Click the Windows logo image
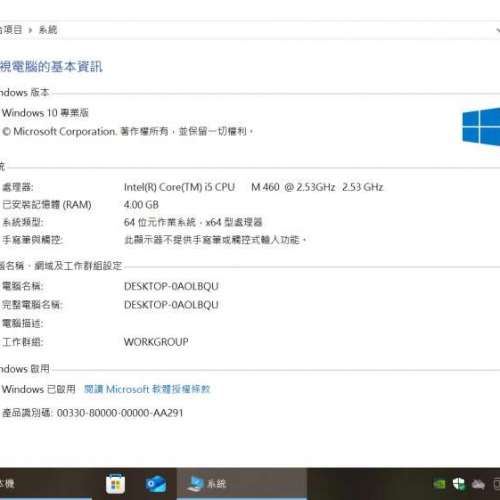 (481, 126)
